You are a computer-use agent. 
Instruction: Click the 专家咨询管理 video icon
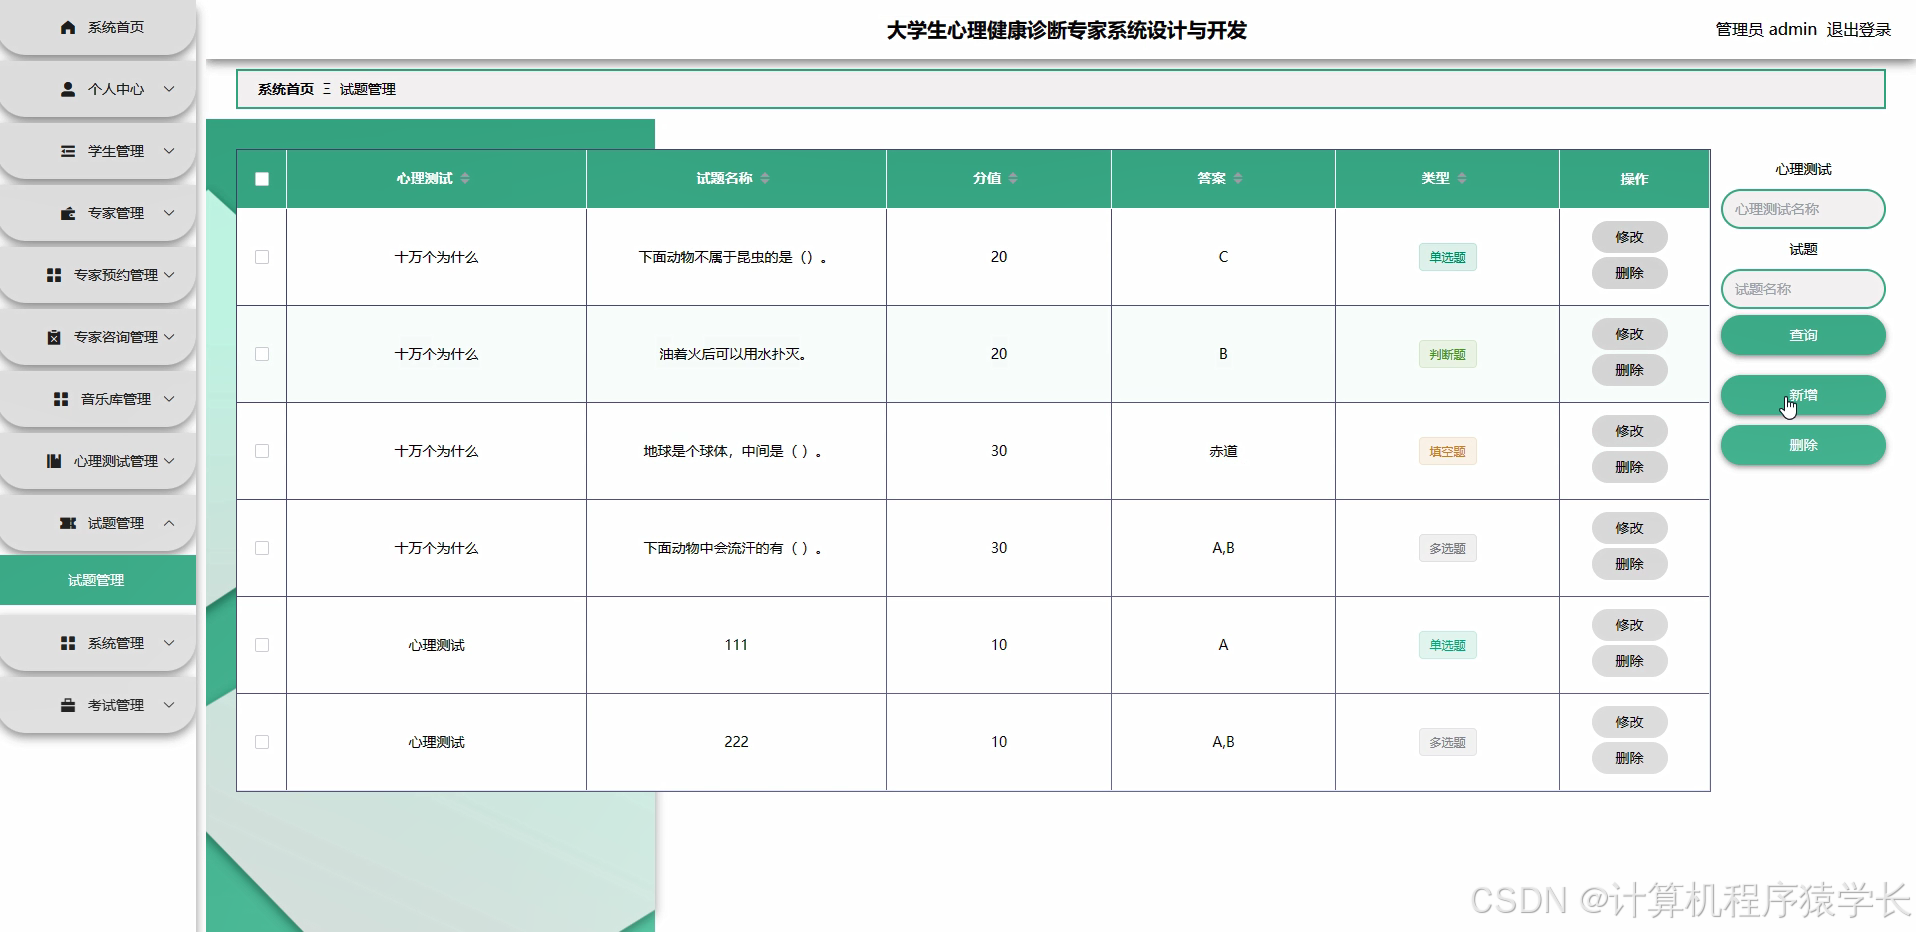[55, 337]
